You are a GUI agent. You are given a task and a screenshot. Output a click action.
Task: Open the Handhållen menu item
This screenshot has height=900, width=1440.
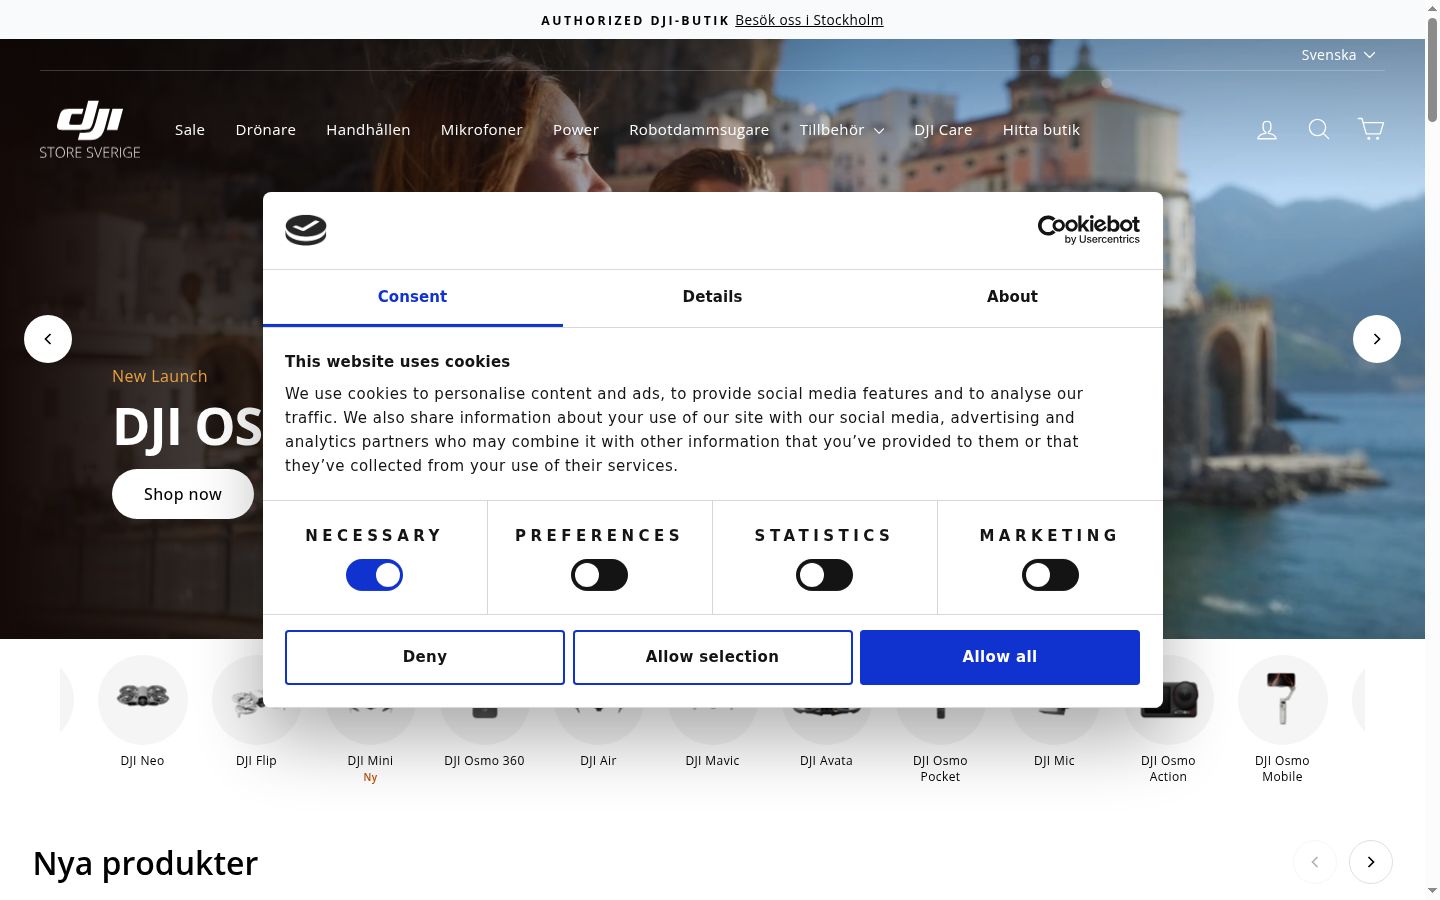pos(368,130)
